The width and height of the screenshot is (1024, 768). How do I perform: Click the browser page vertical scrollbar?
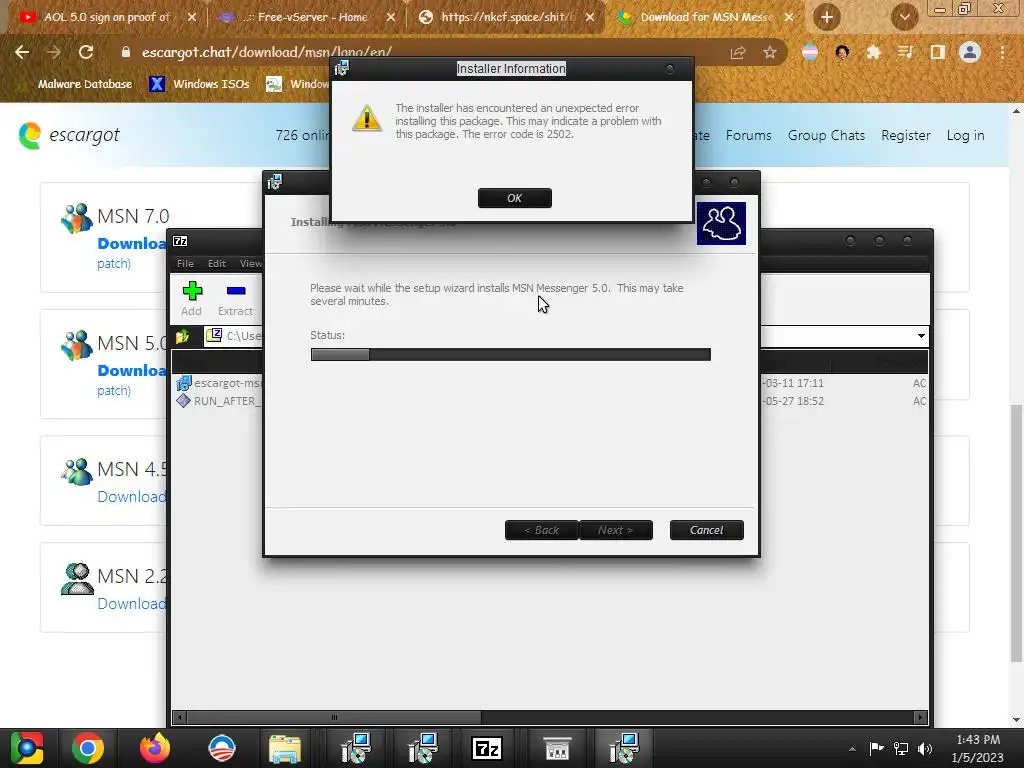click(1016, 532)
